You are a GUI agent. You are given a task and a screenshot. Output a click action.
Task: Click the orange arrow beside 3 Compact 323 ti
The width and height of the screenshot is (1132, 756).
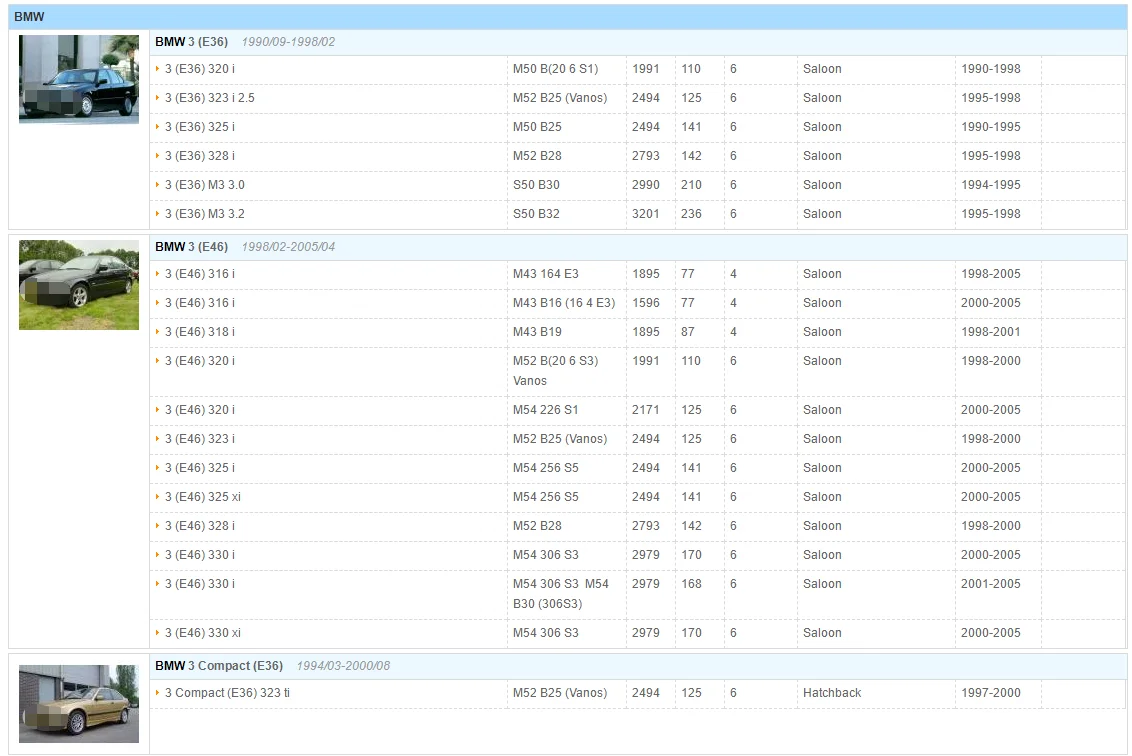pos(157,692)
